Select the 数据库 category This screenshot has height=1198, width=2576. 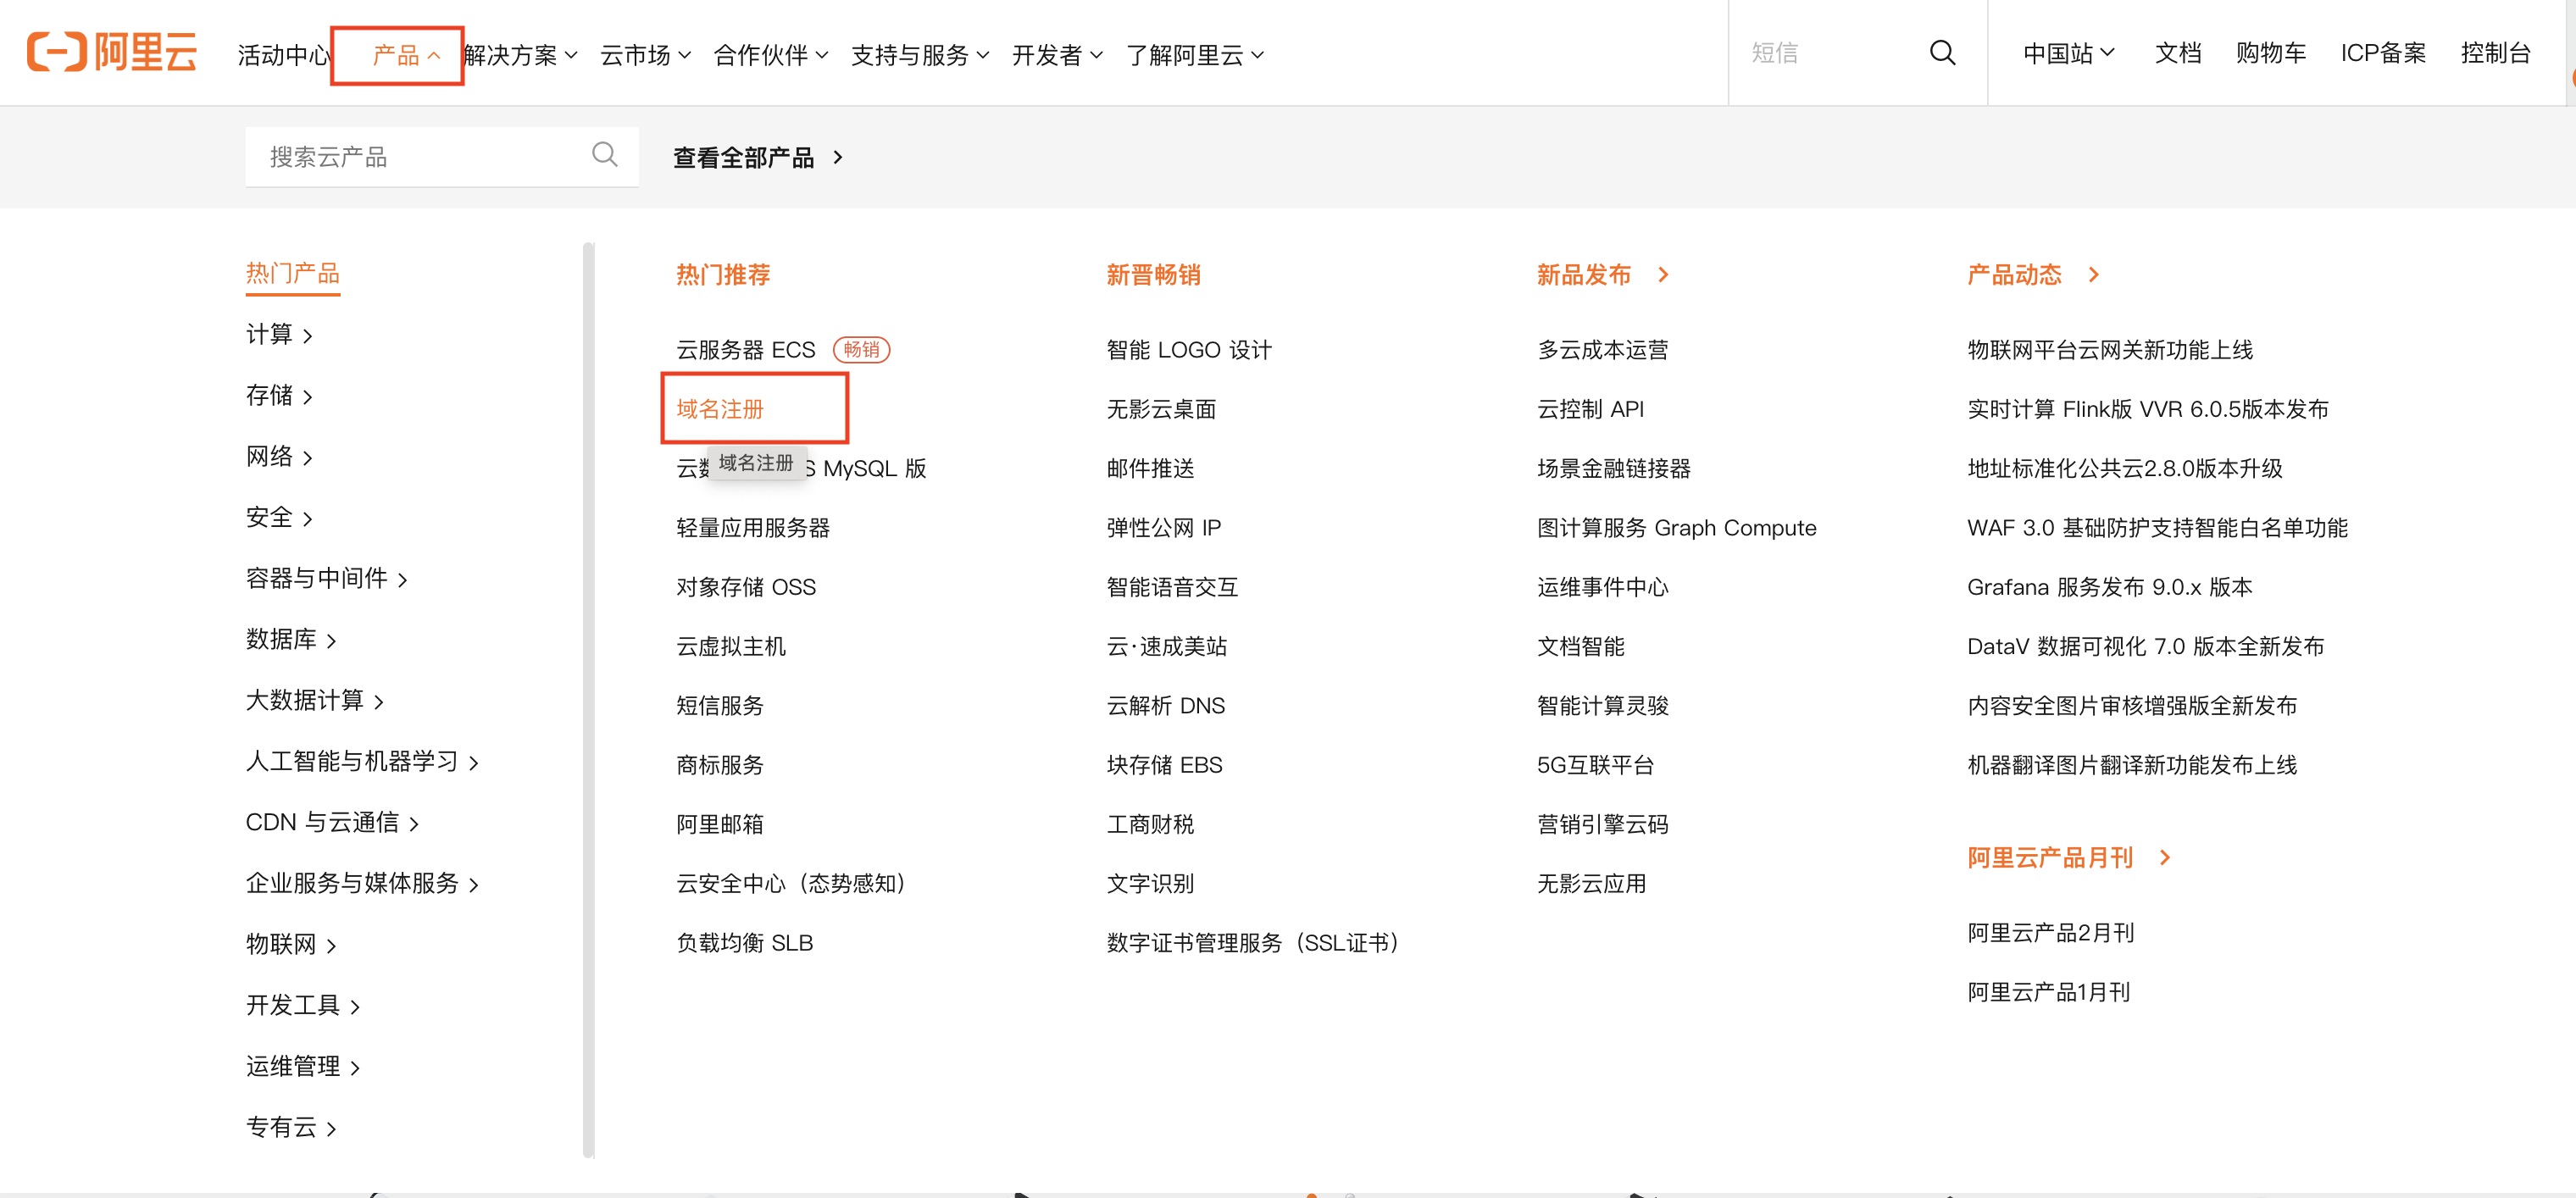pos(291,639)
